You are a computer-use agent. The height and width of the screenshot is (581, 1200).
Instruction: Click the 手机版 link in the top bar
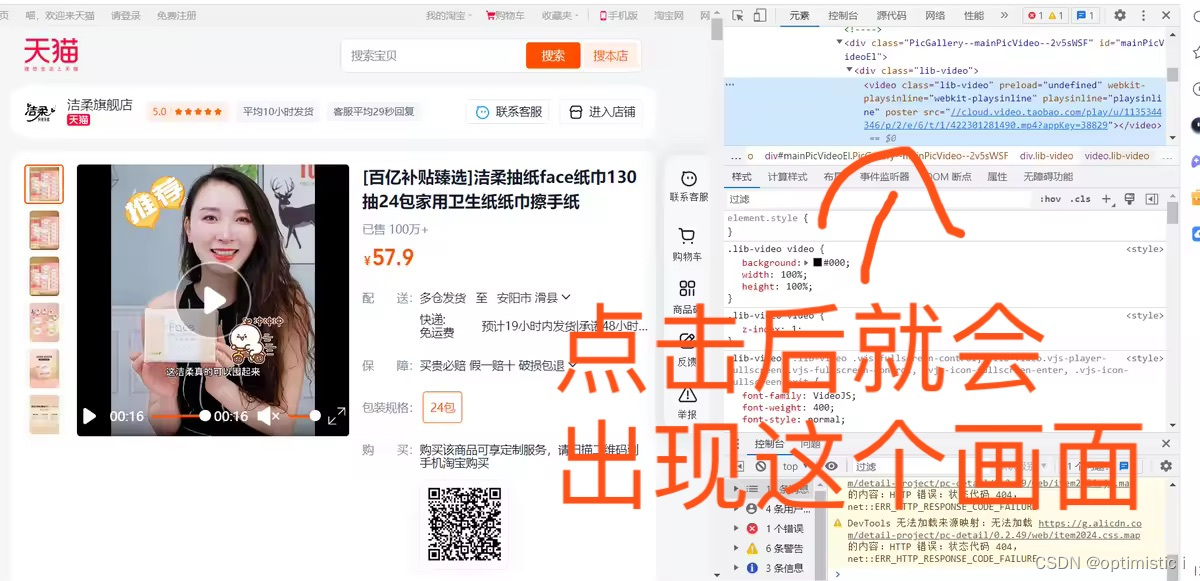pos(619,16)
